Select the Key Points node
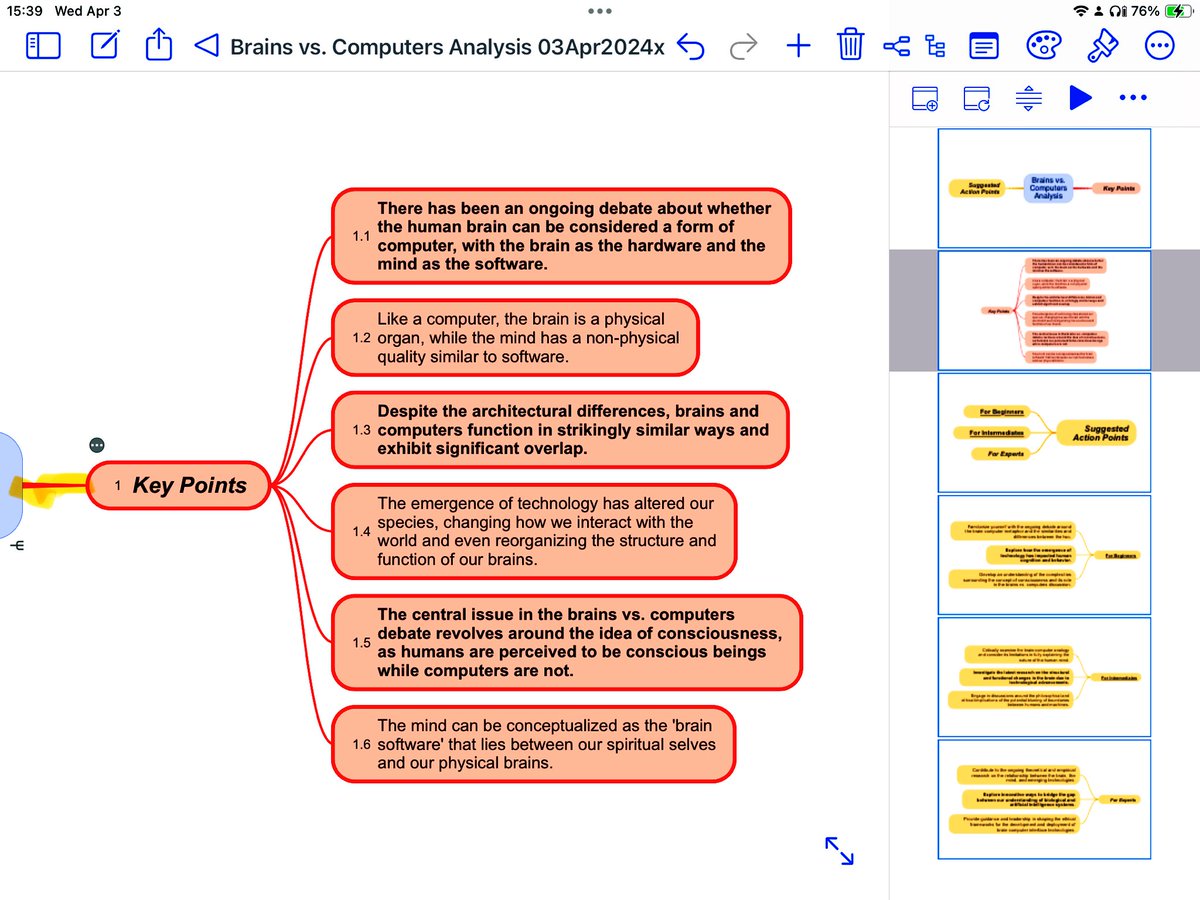 [180, 486]
